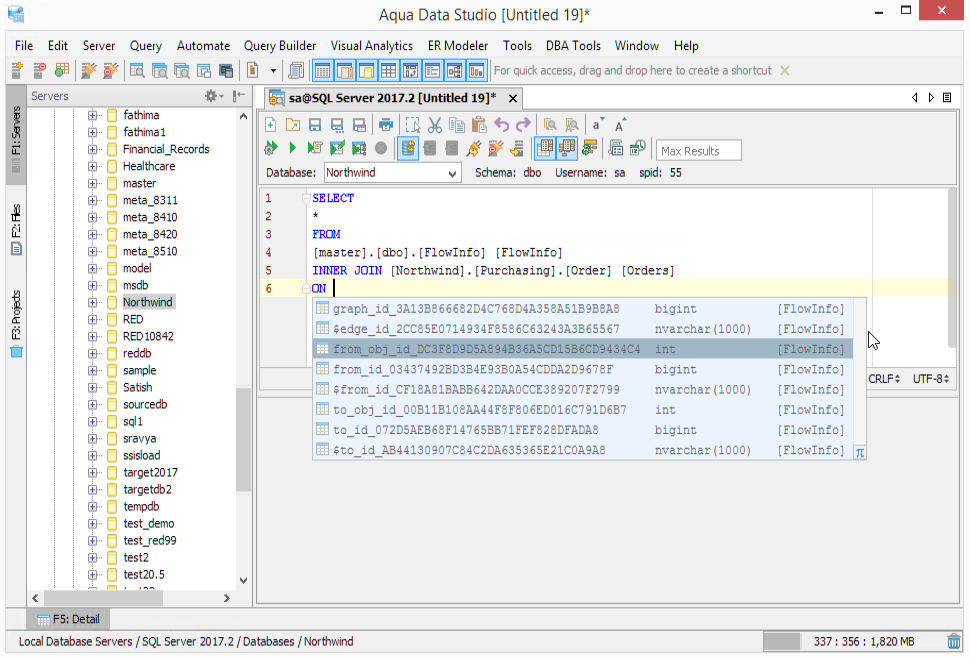
Task: Collapse the SELECT statement fold marker
Action: point(306,198)
